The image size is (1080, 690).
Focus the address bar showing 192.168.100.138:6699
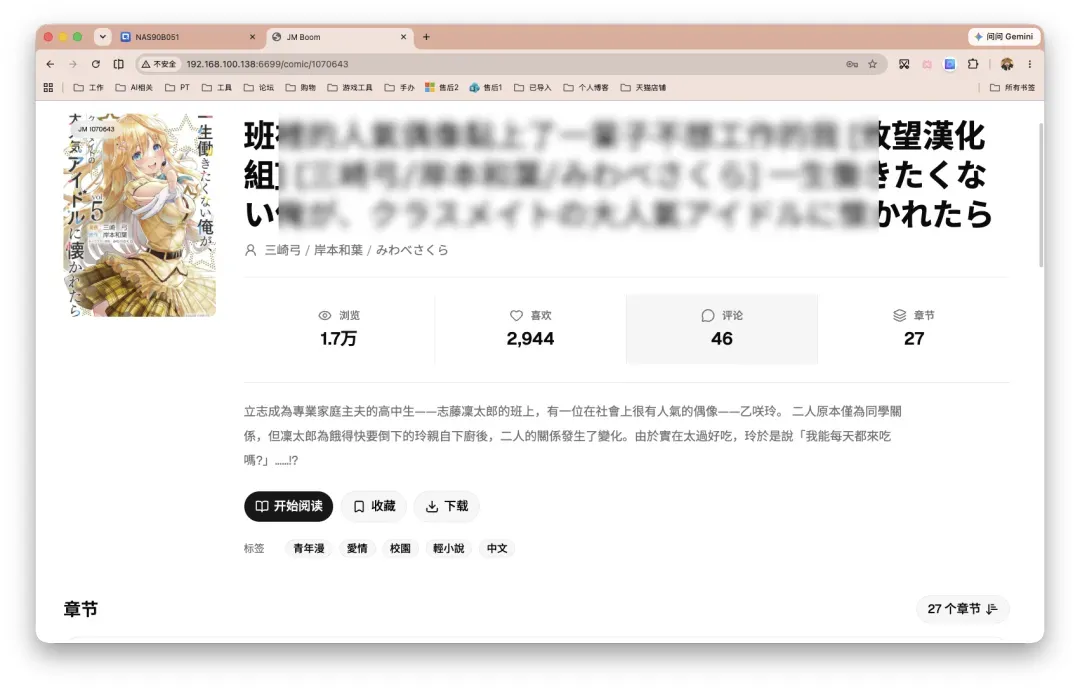pyautogui.click(x=510, y=64)
